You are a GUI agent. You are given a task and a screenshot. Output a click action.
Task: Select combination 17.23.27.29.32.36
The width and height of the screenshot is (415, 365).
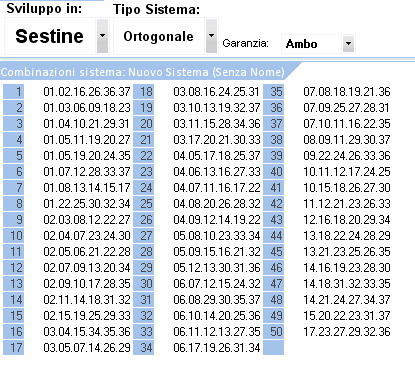347,332
